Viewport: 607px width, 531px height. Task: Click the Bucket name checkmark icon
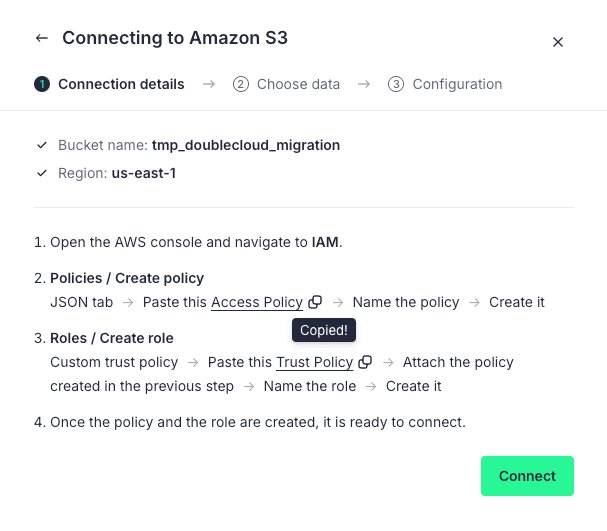[41, 145]
